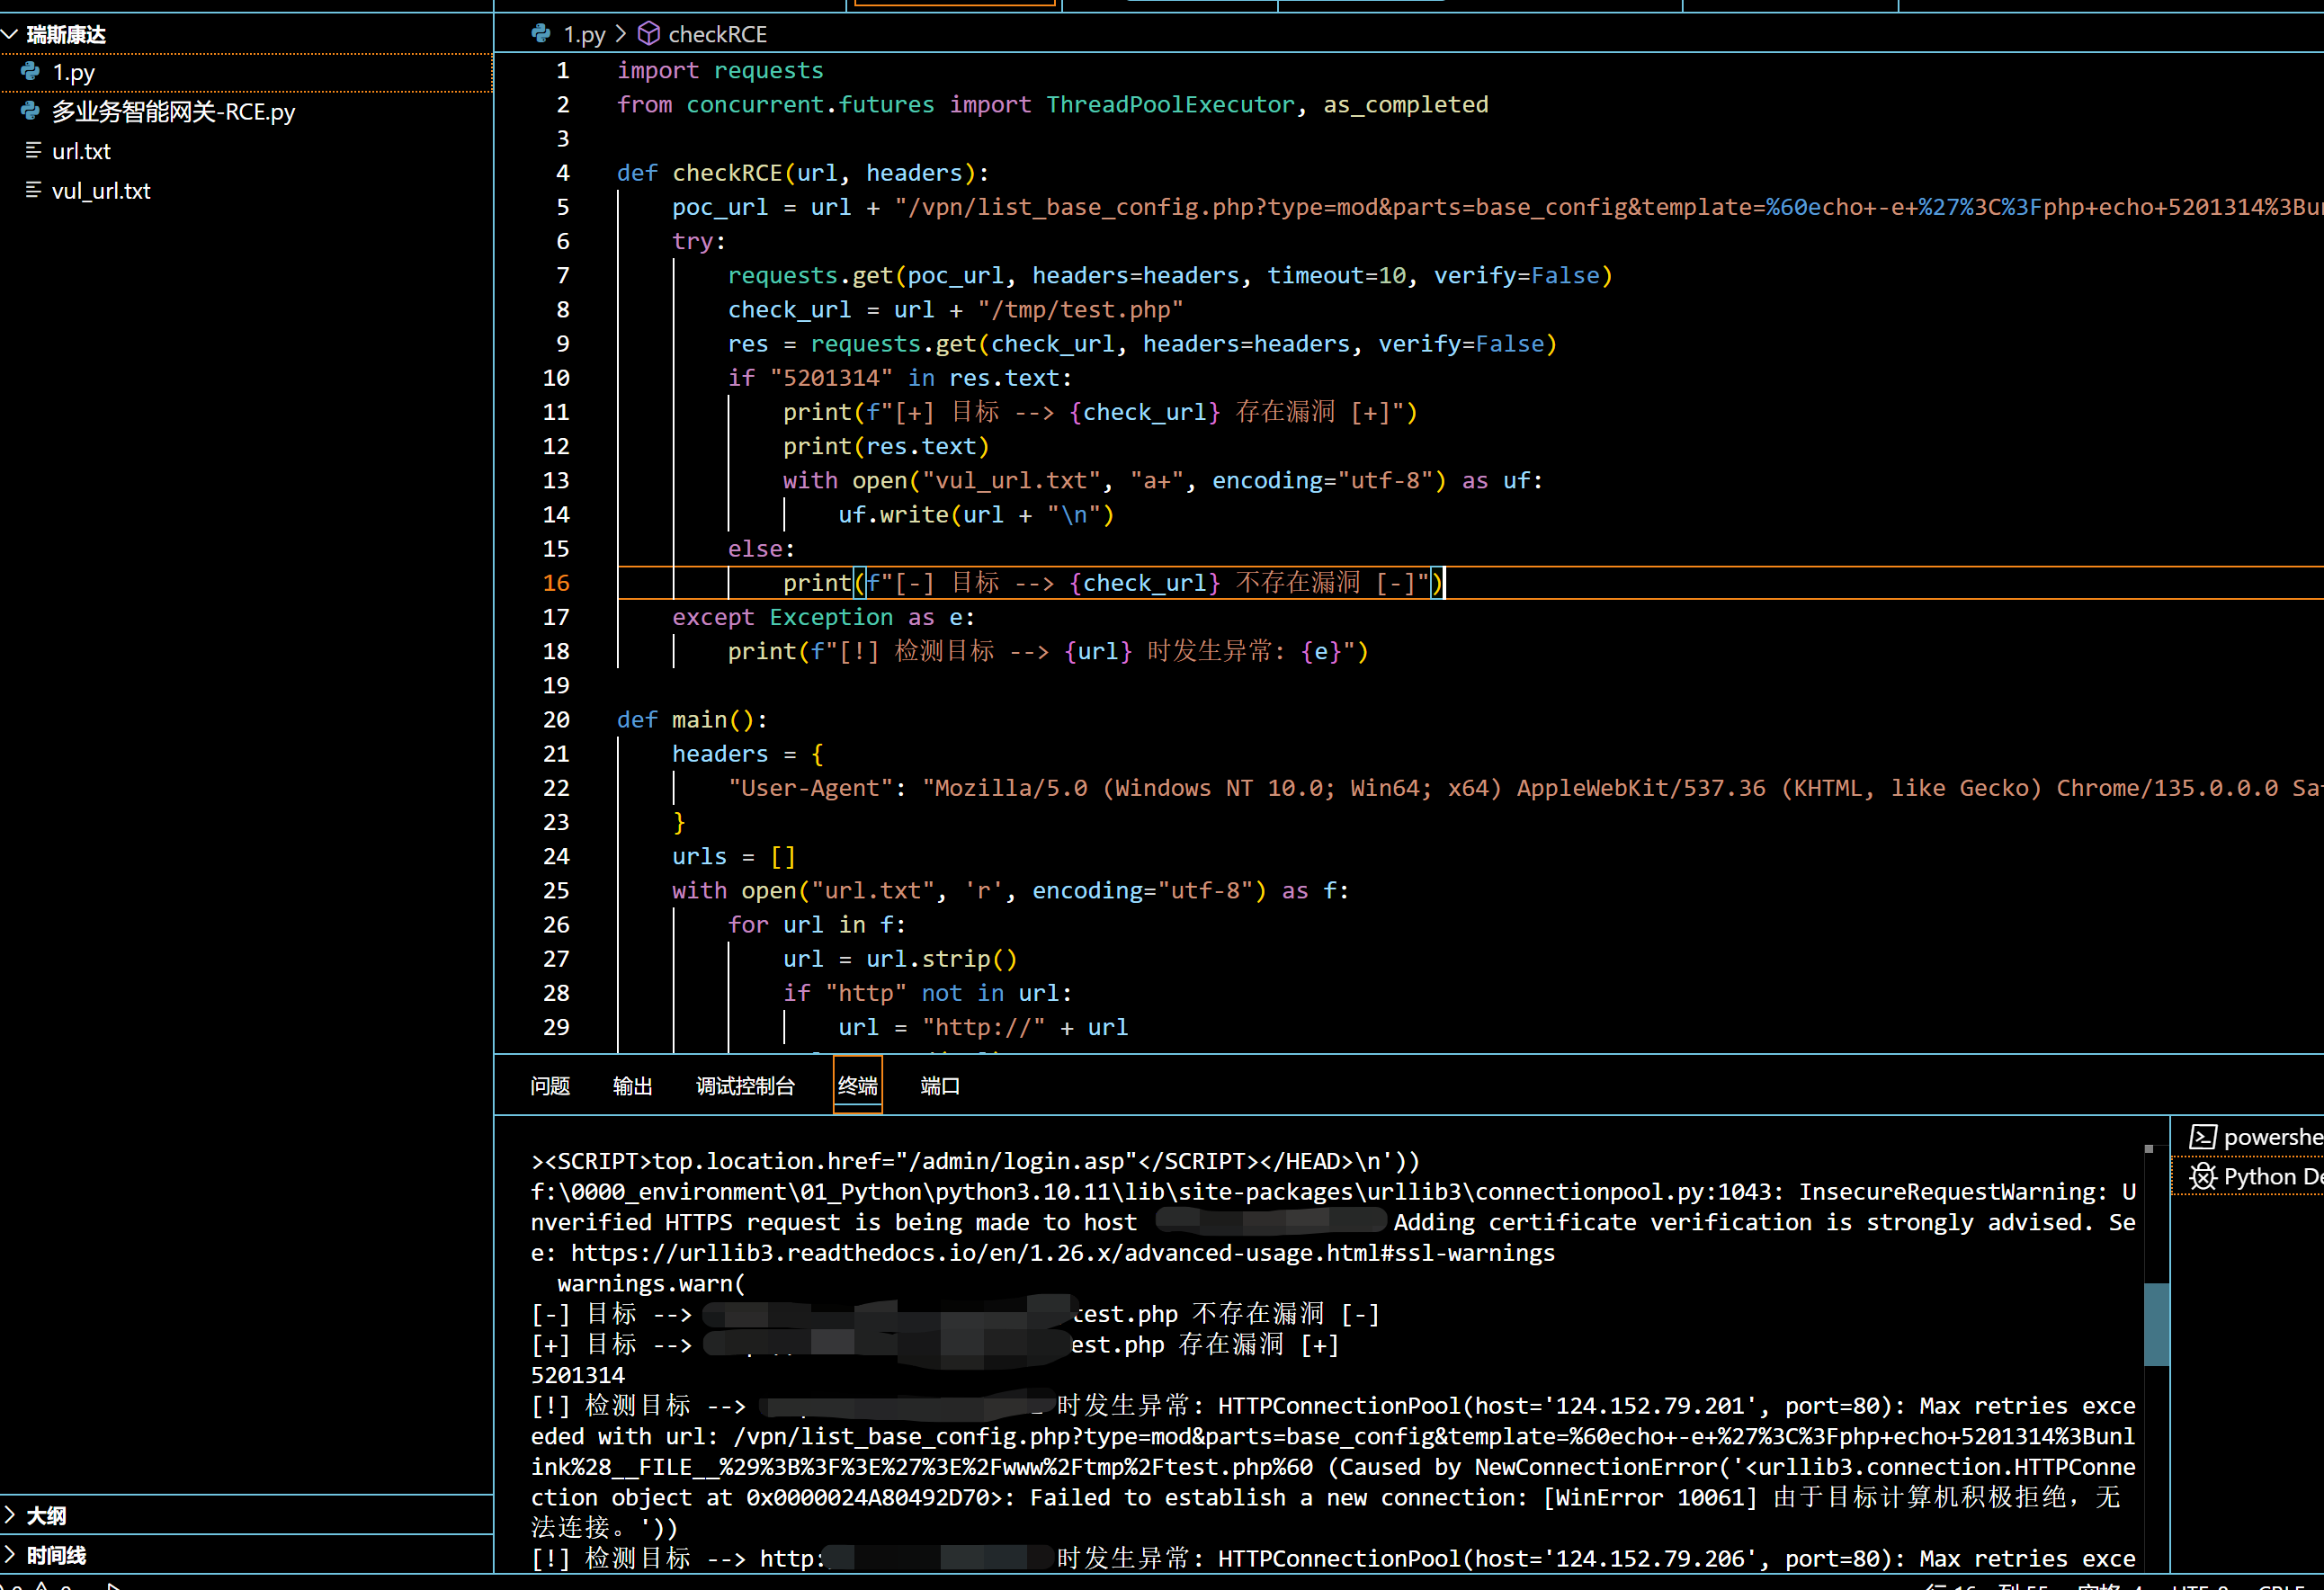
Task: Select the 终端 terminal tab
Action: 857,1086
